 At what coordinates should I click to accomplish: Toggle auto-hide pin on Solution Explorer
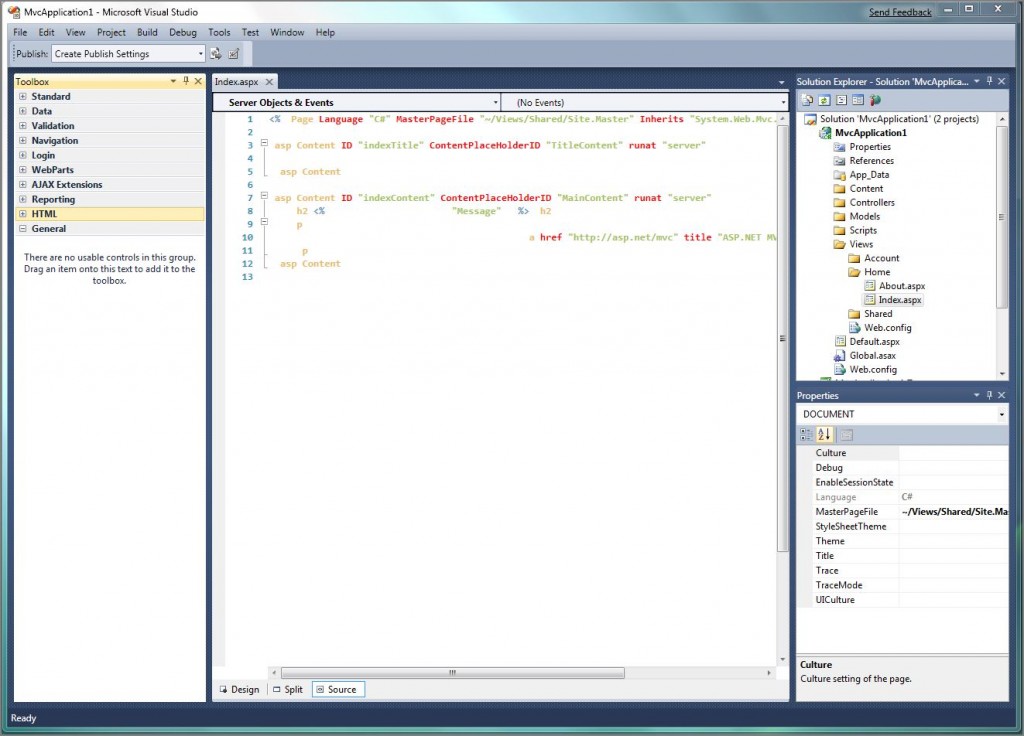point(989,81)
